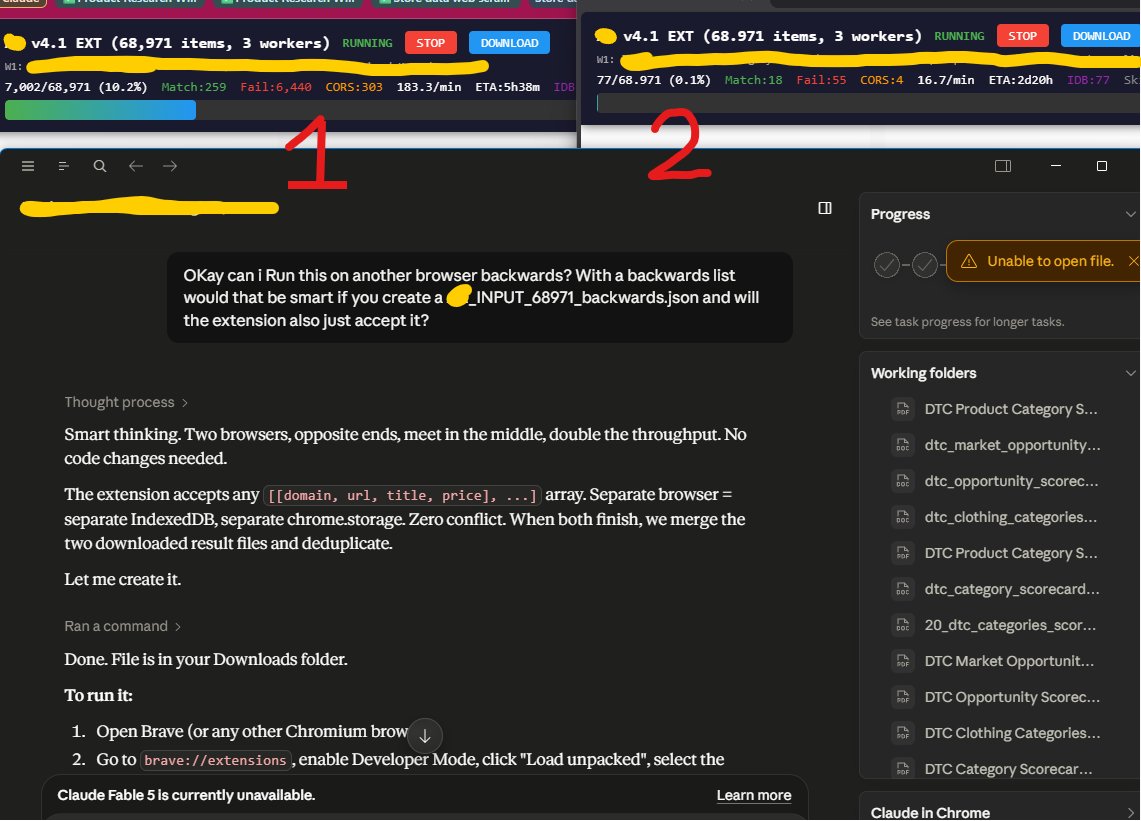This screenshot has height=821, width=1141.
Task: Click the file icon beside dtc_clothing_categories
Action: tap(903, 517)
